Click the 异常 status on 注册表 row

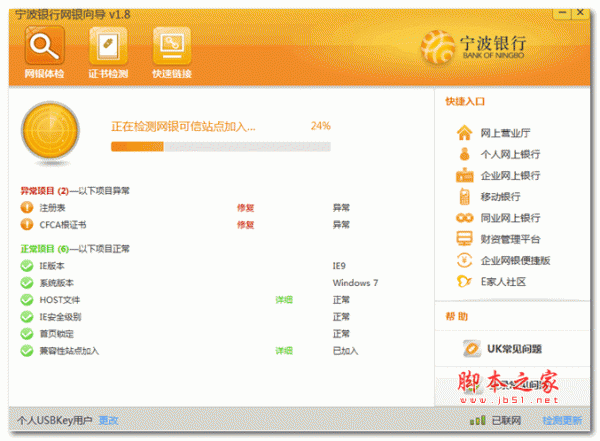(x=341, y=208)
